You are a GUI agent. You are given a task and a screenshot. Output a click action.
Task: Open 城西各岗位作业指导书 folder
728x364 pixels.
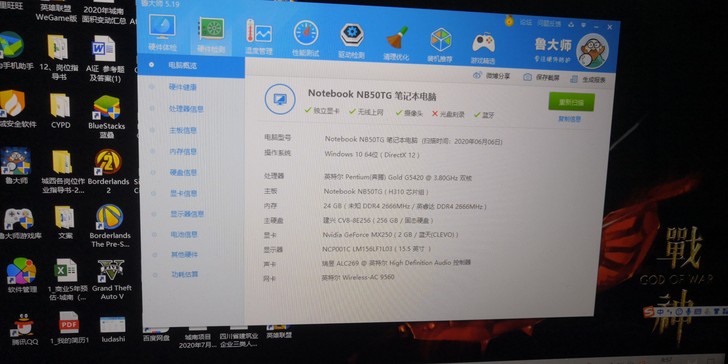click(62, 171)
